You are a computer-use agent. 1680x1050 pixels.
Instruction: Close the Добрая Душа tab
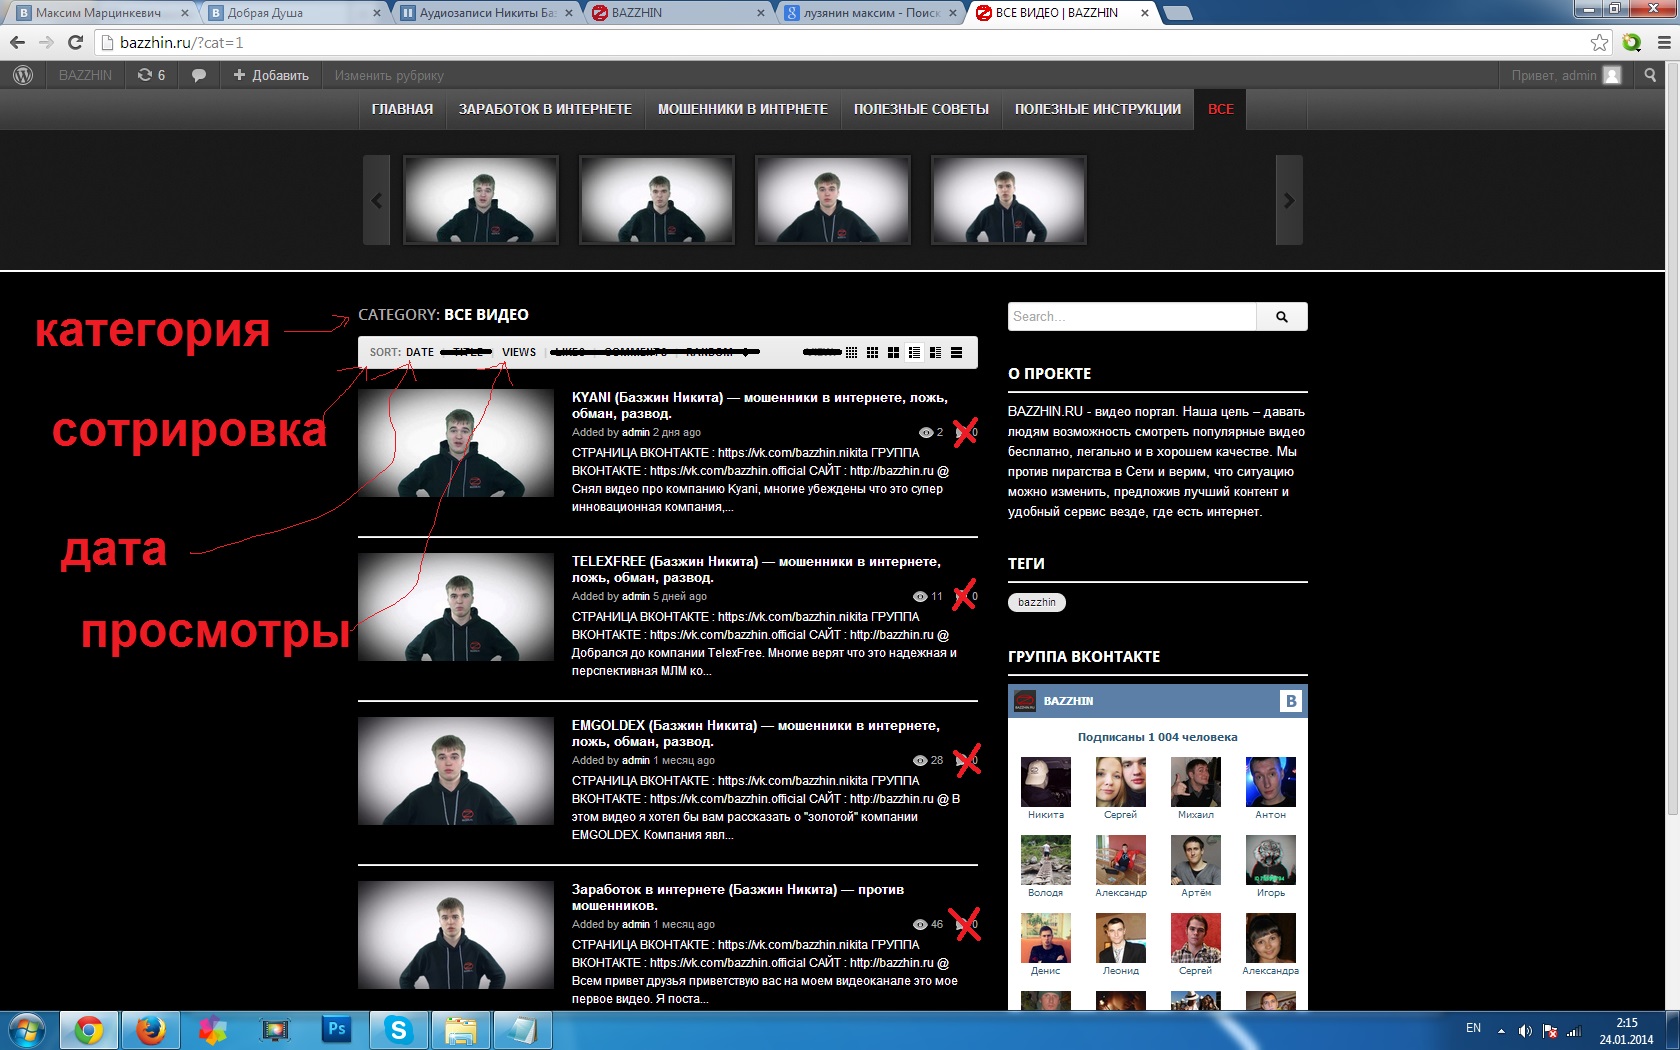pos(376,13)
